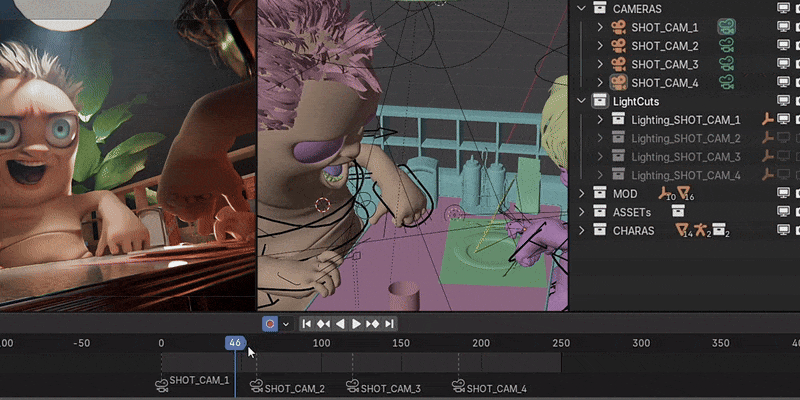This screenshot has height=400, width=800.
Task: Toggle viewport visibility of SHOT_CAM_2
Action: coord(783,46)
